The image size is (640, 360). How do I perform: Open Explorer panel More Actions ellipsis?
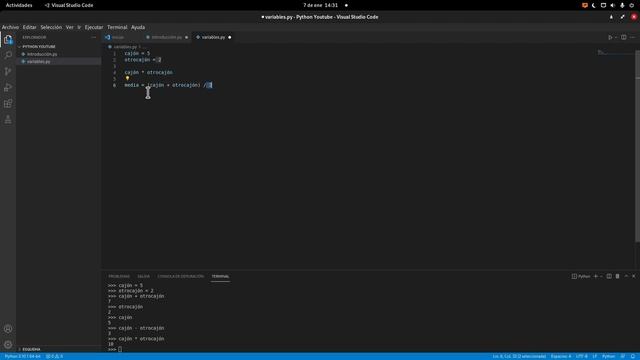point(93,37)
